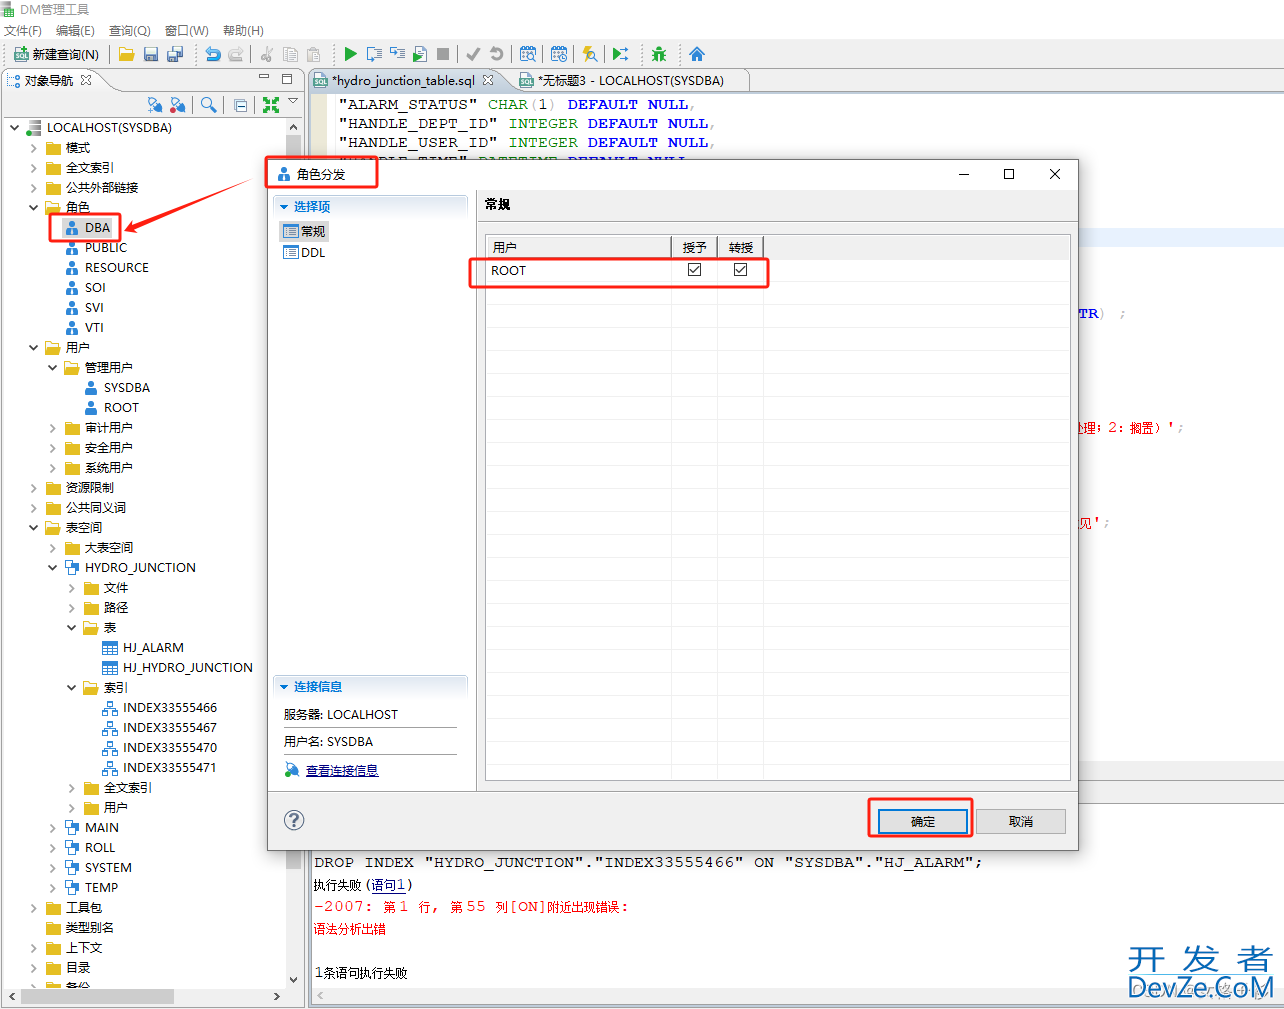The image size is (1284, 1009).
Task: Expand the 审计用户 folder
Action: coord(52,428)
